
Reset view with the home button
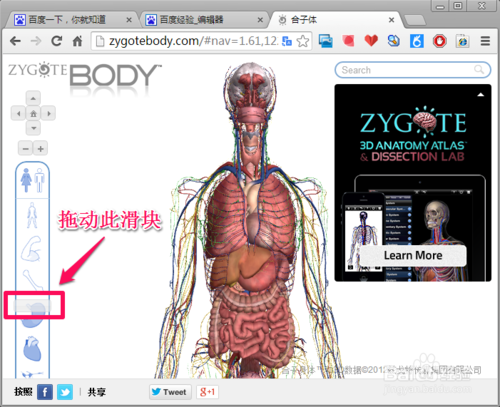click(33, 114)
